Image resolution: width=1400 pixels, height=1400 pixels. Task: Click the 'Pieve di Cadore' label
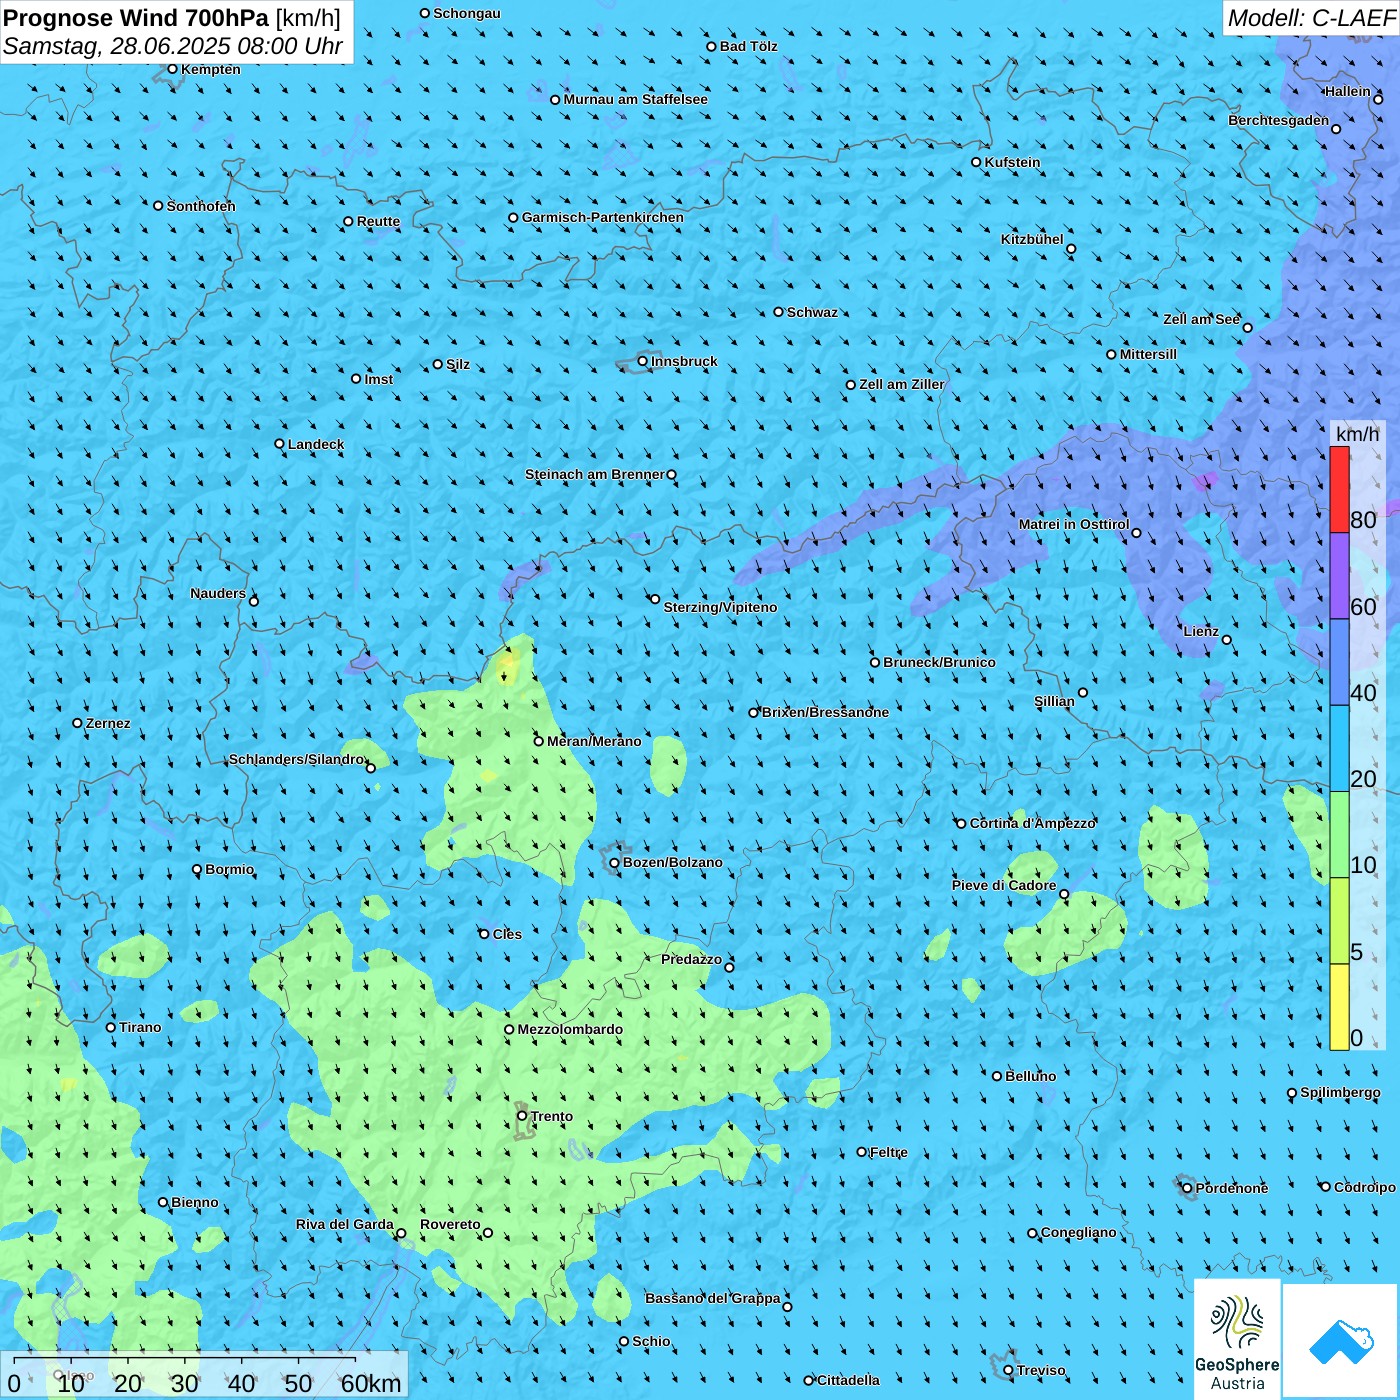(1004, 885)
